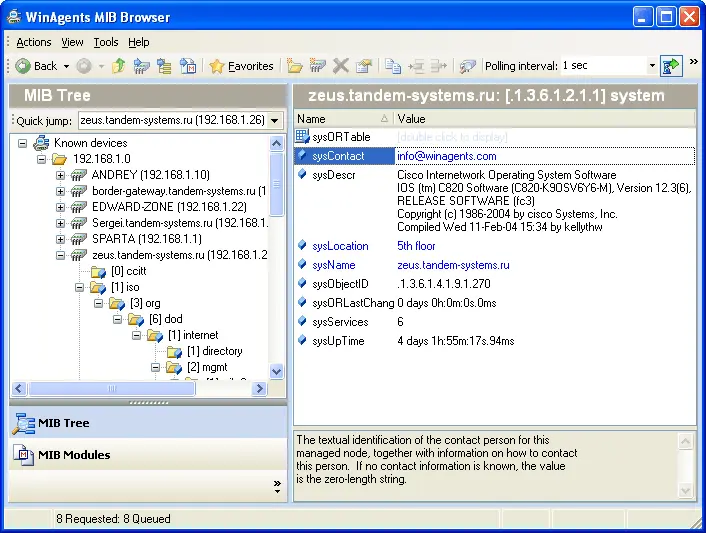This screenshot has width=706, height=533.
Task: Switch to the MIB Modules panel
Action: click(x=74, y=455)
